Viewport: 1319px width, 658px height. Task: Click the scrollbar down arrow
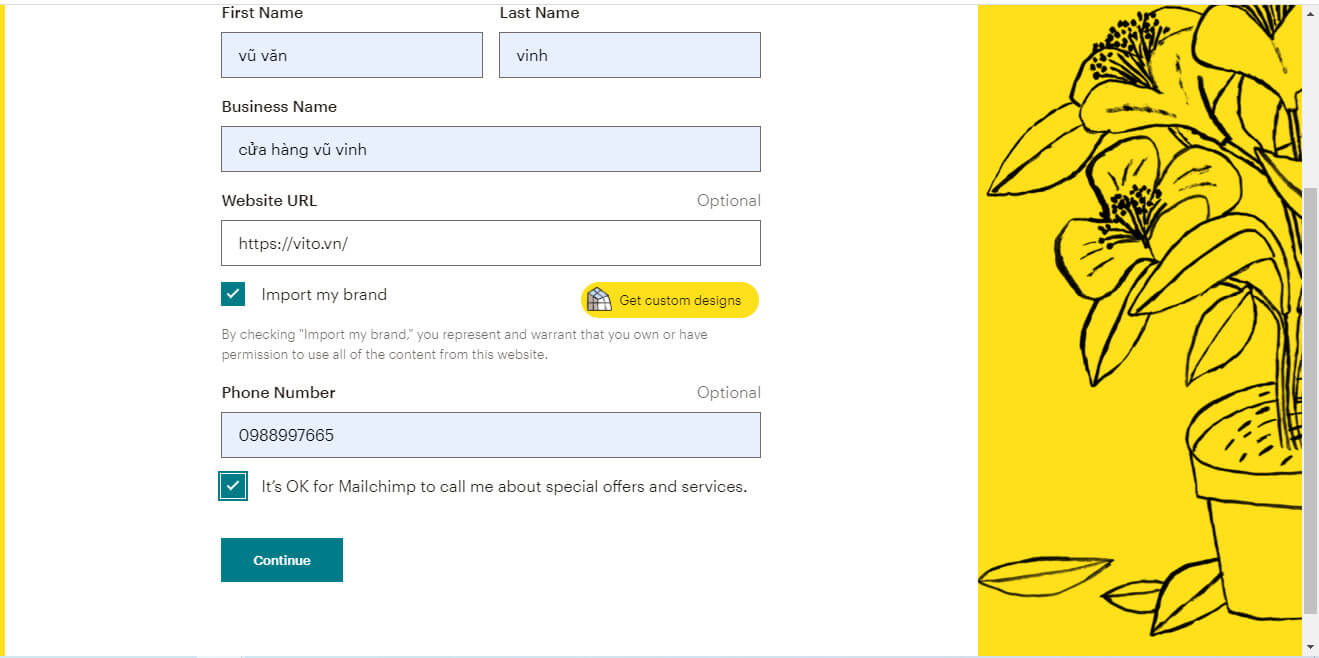coord(1310,647)
